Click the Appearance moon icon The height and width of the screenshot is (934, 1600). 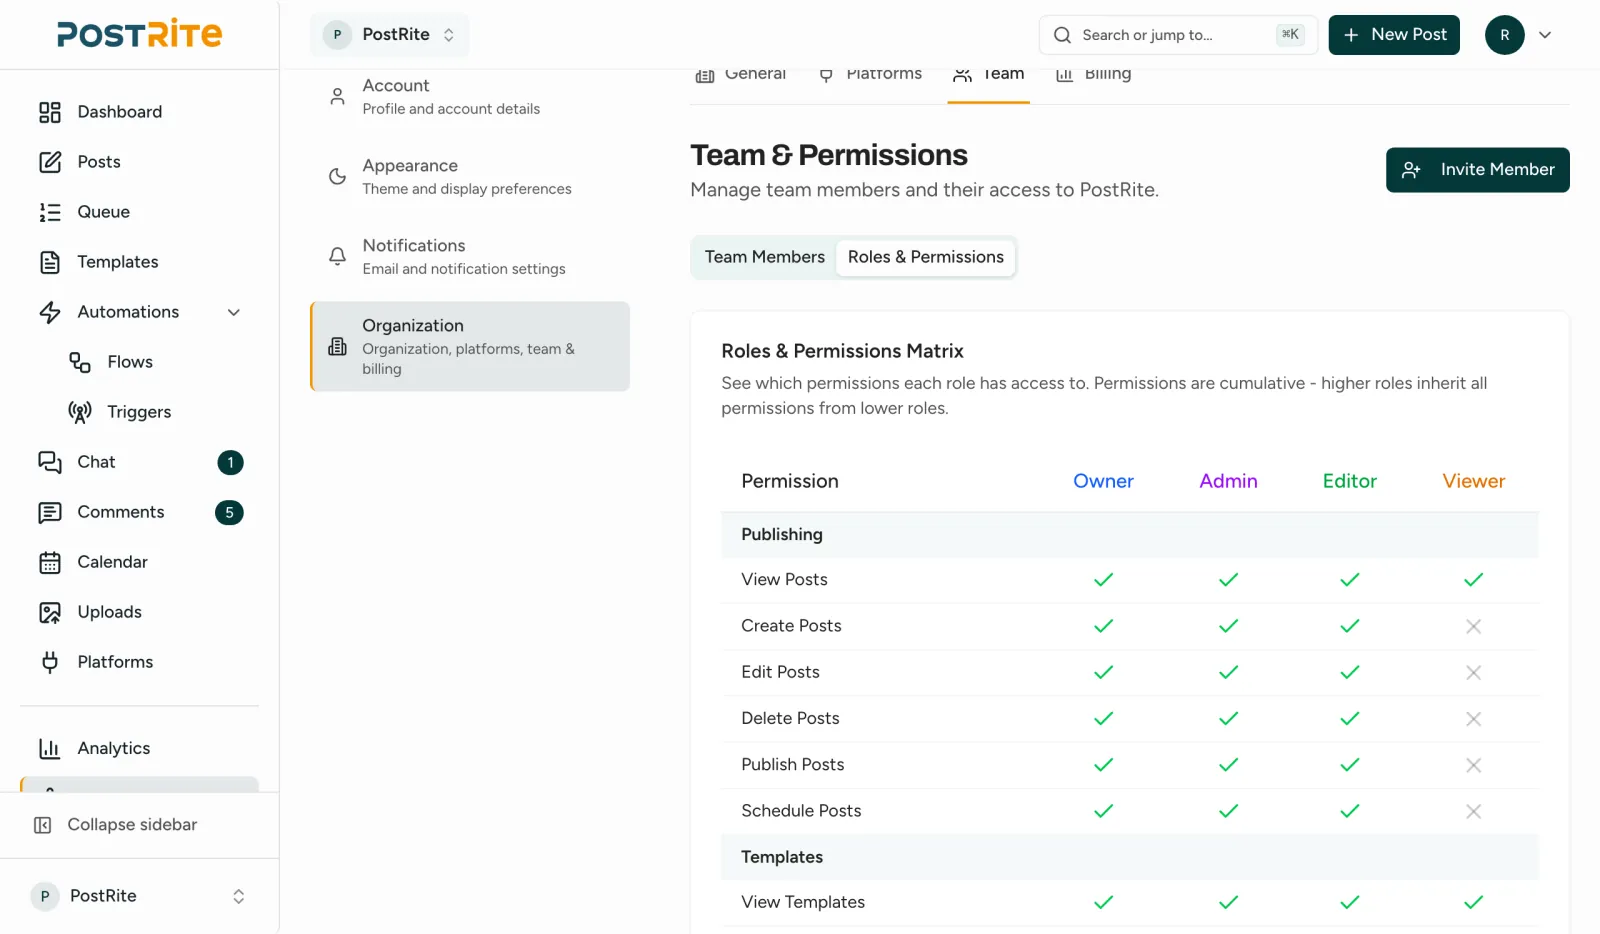338,177
